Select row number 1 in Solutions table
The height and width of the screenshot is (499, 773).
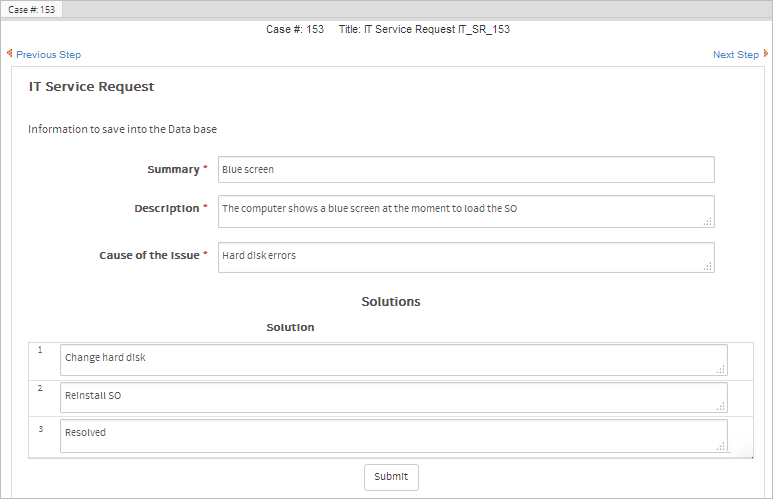point(41,350)
